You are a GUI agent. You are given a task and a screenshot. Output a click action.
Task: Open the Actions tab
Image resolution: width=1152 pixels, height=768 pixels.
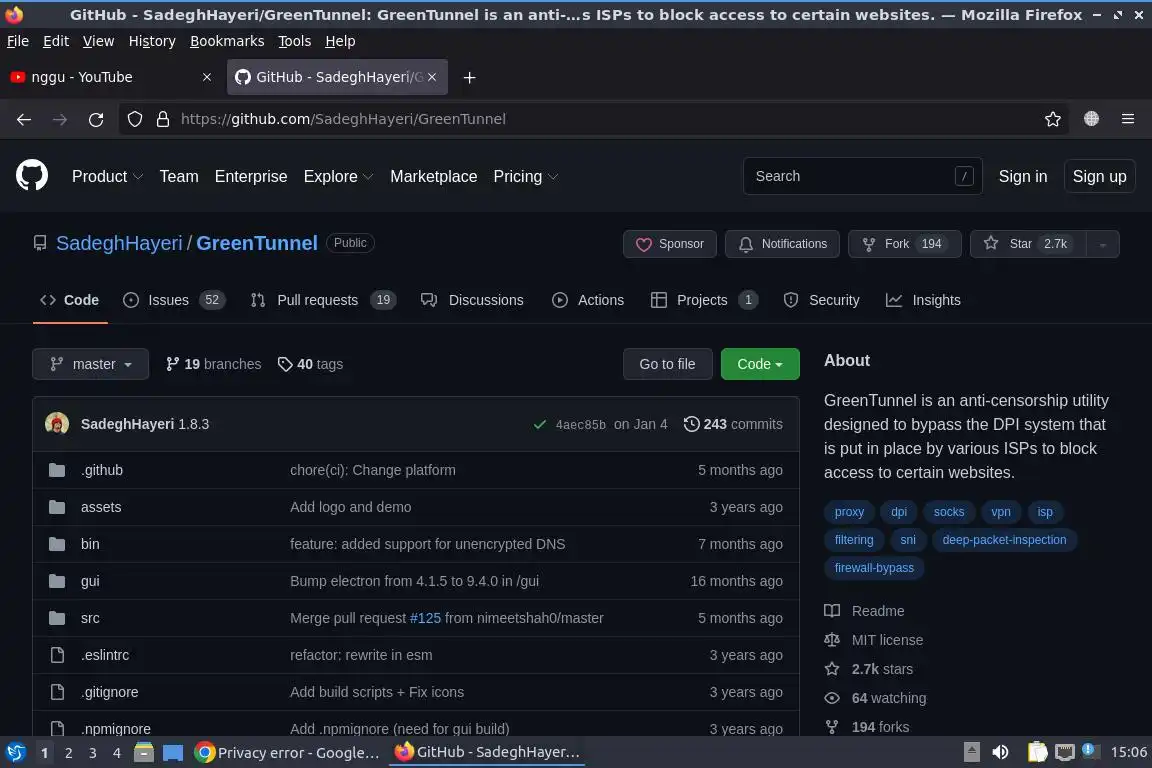(x=588, y=300)
